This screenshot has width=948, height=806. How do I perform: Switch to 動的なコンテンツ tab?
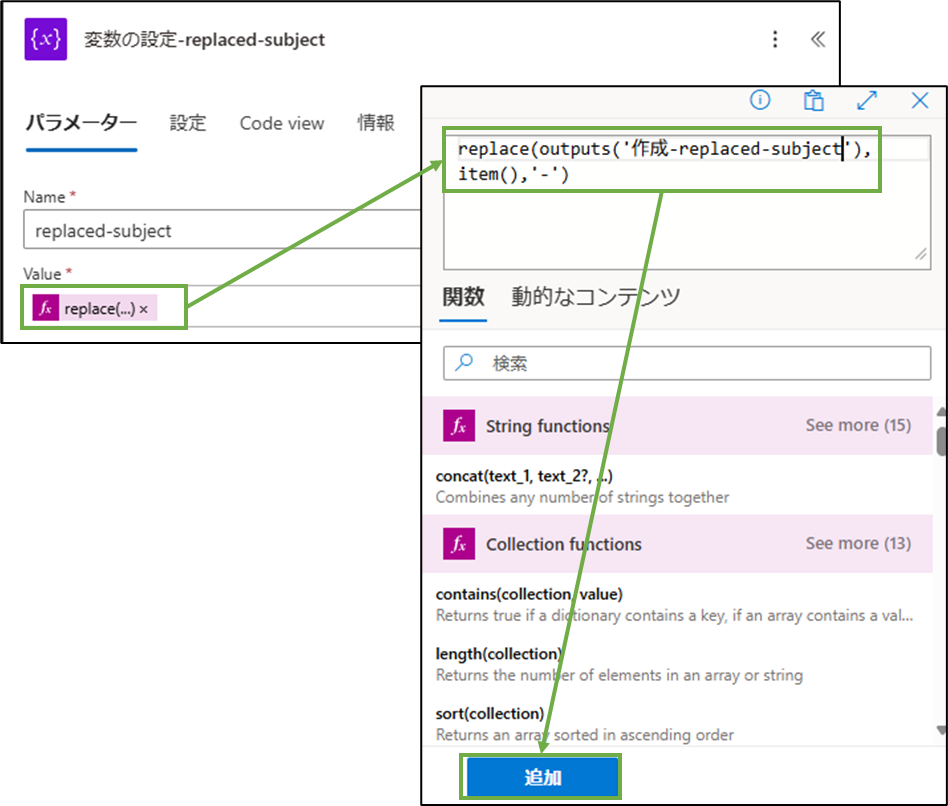click(x=596, y=297)
